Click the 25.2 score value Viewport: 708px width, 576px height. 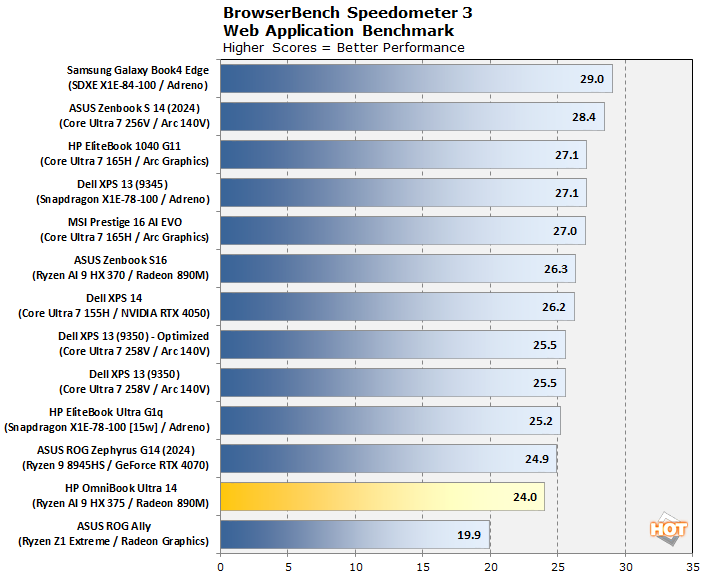pyautogui.click(x=540, y=421)
